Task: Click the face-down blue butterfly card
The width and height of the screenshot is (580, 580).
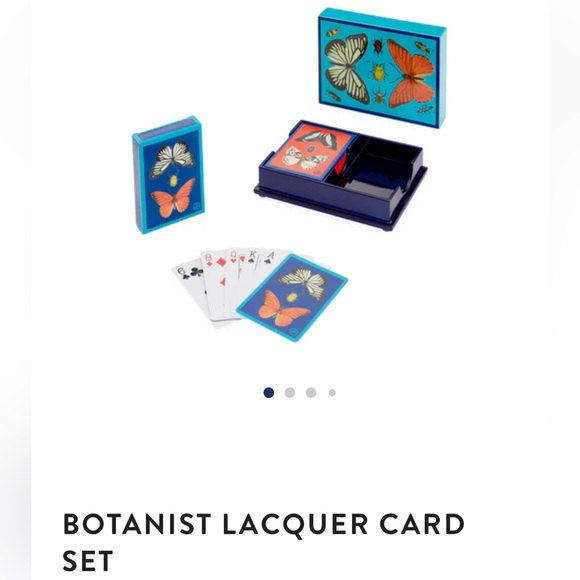Action: [x=292, y=298]
